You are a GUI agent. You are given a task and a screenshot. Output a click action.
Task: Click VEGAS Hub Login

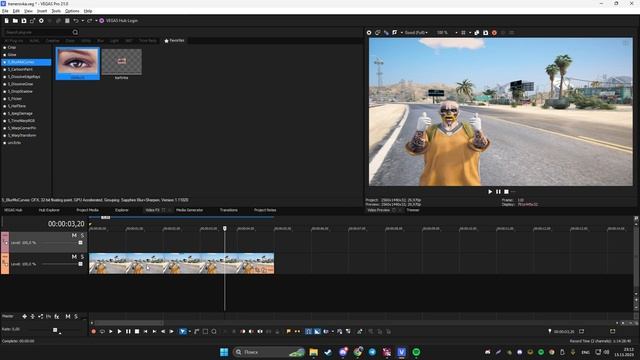118,21
